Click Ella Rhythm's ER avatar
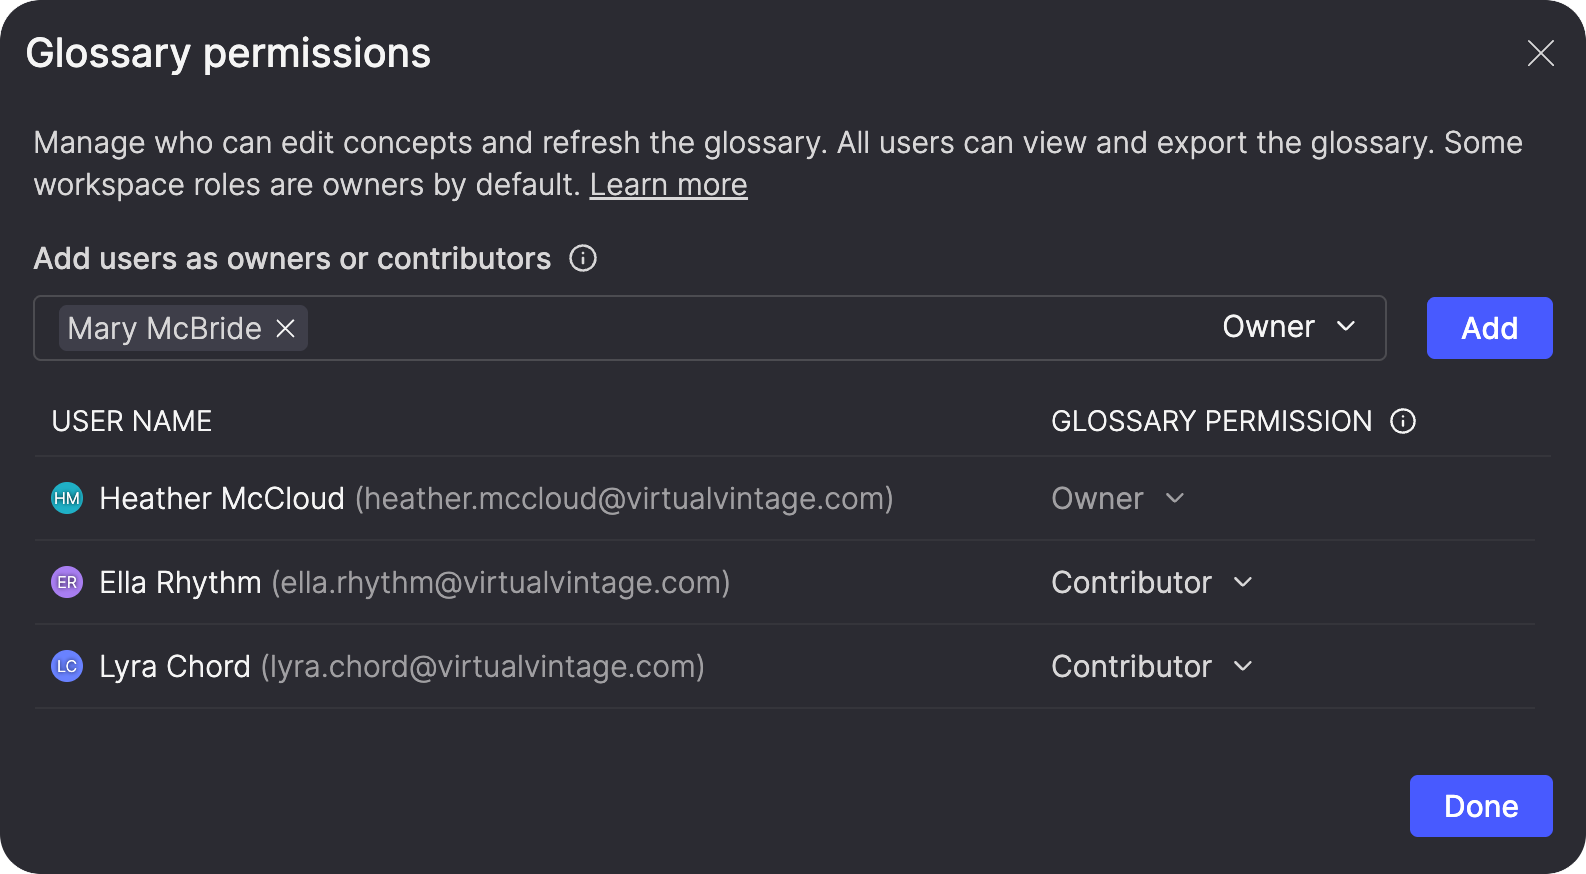 click(x=67, y=582)
